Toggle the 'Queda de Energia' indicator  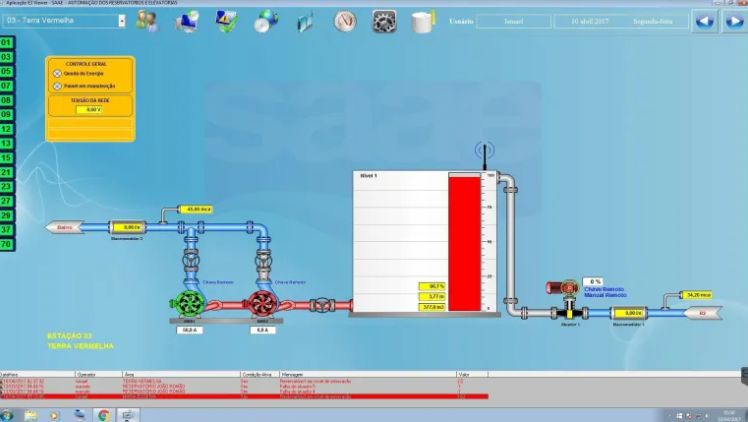click(57, 73)
